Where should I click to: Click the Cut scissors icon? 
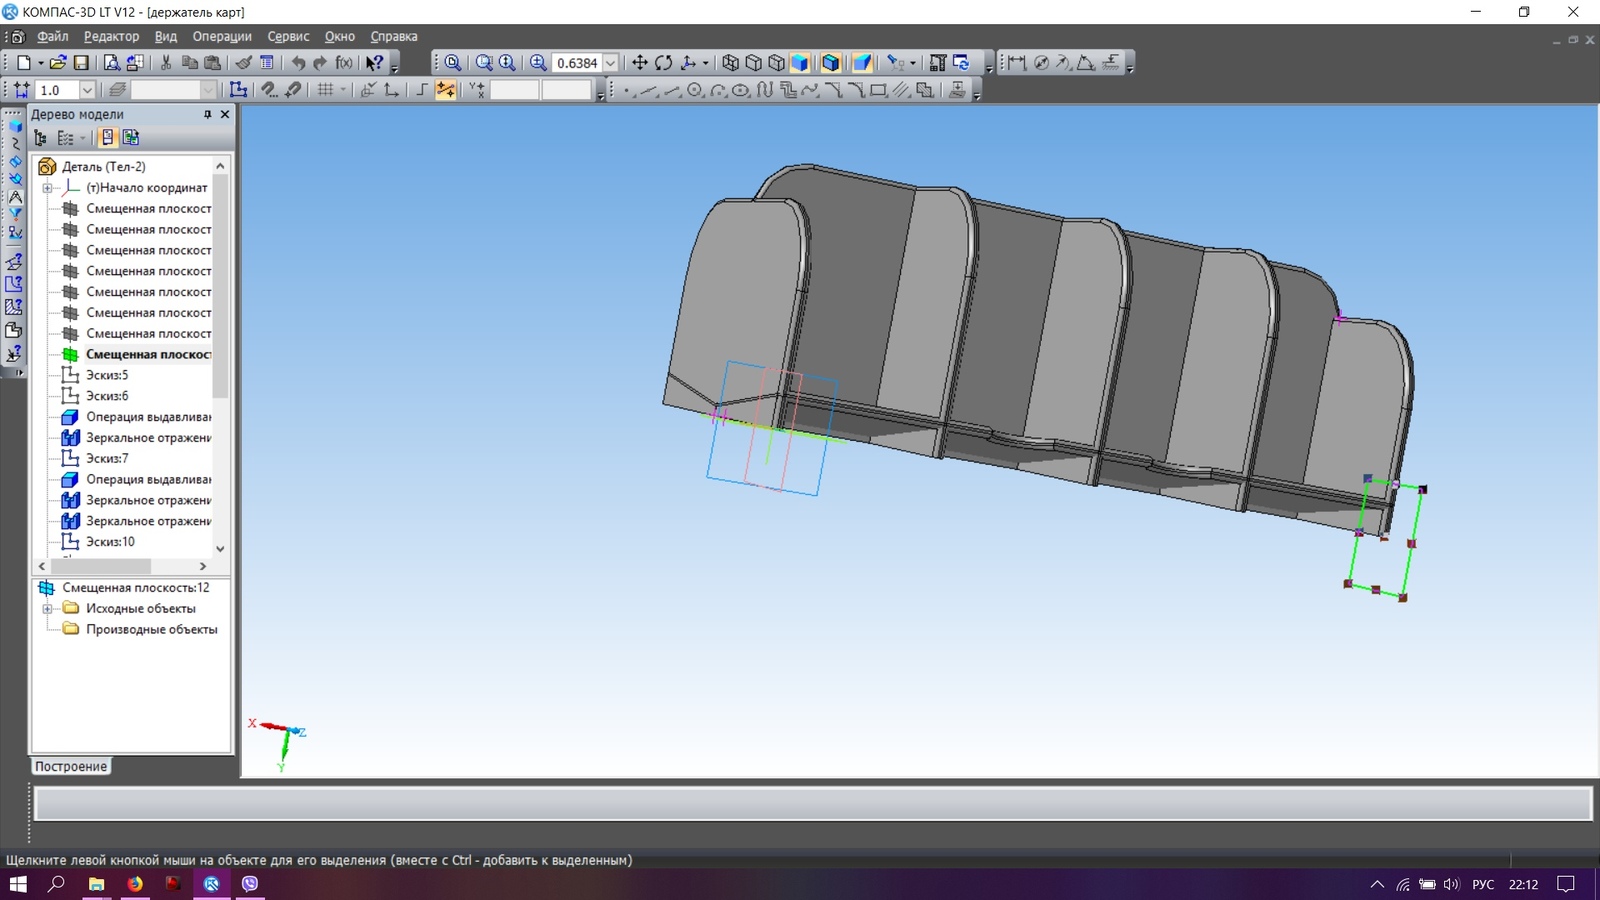166,62
